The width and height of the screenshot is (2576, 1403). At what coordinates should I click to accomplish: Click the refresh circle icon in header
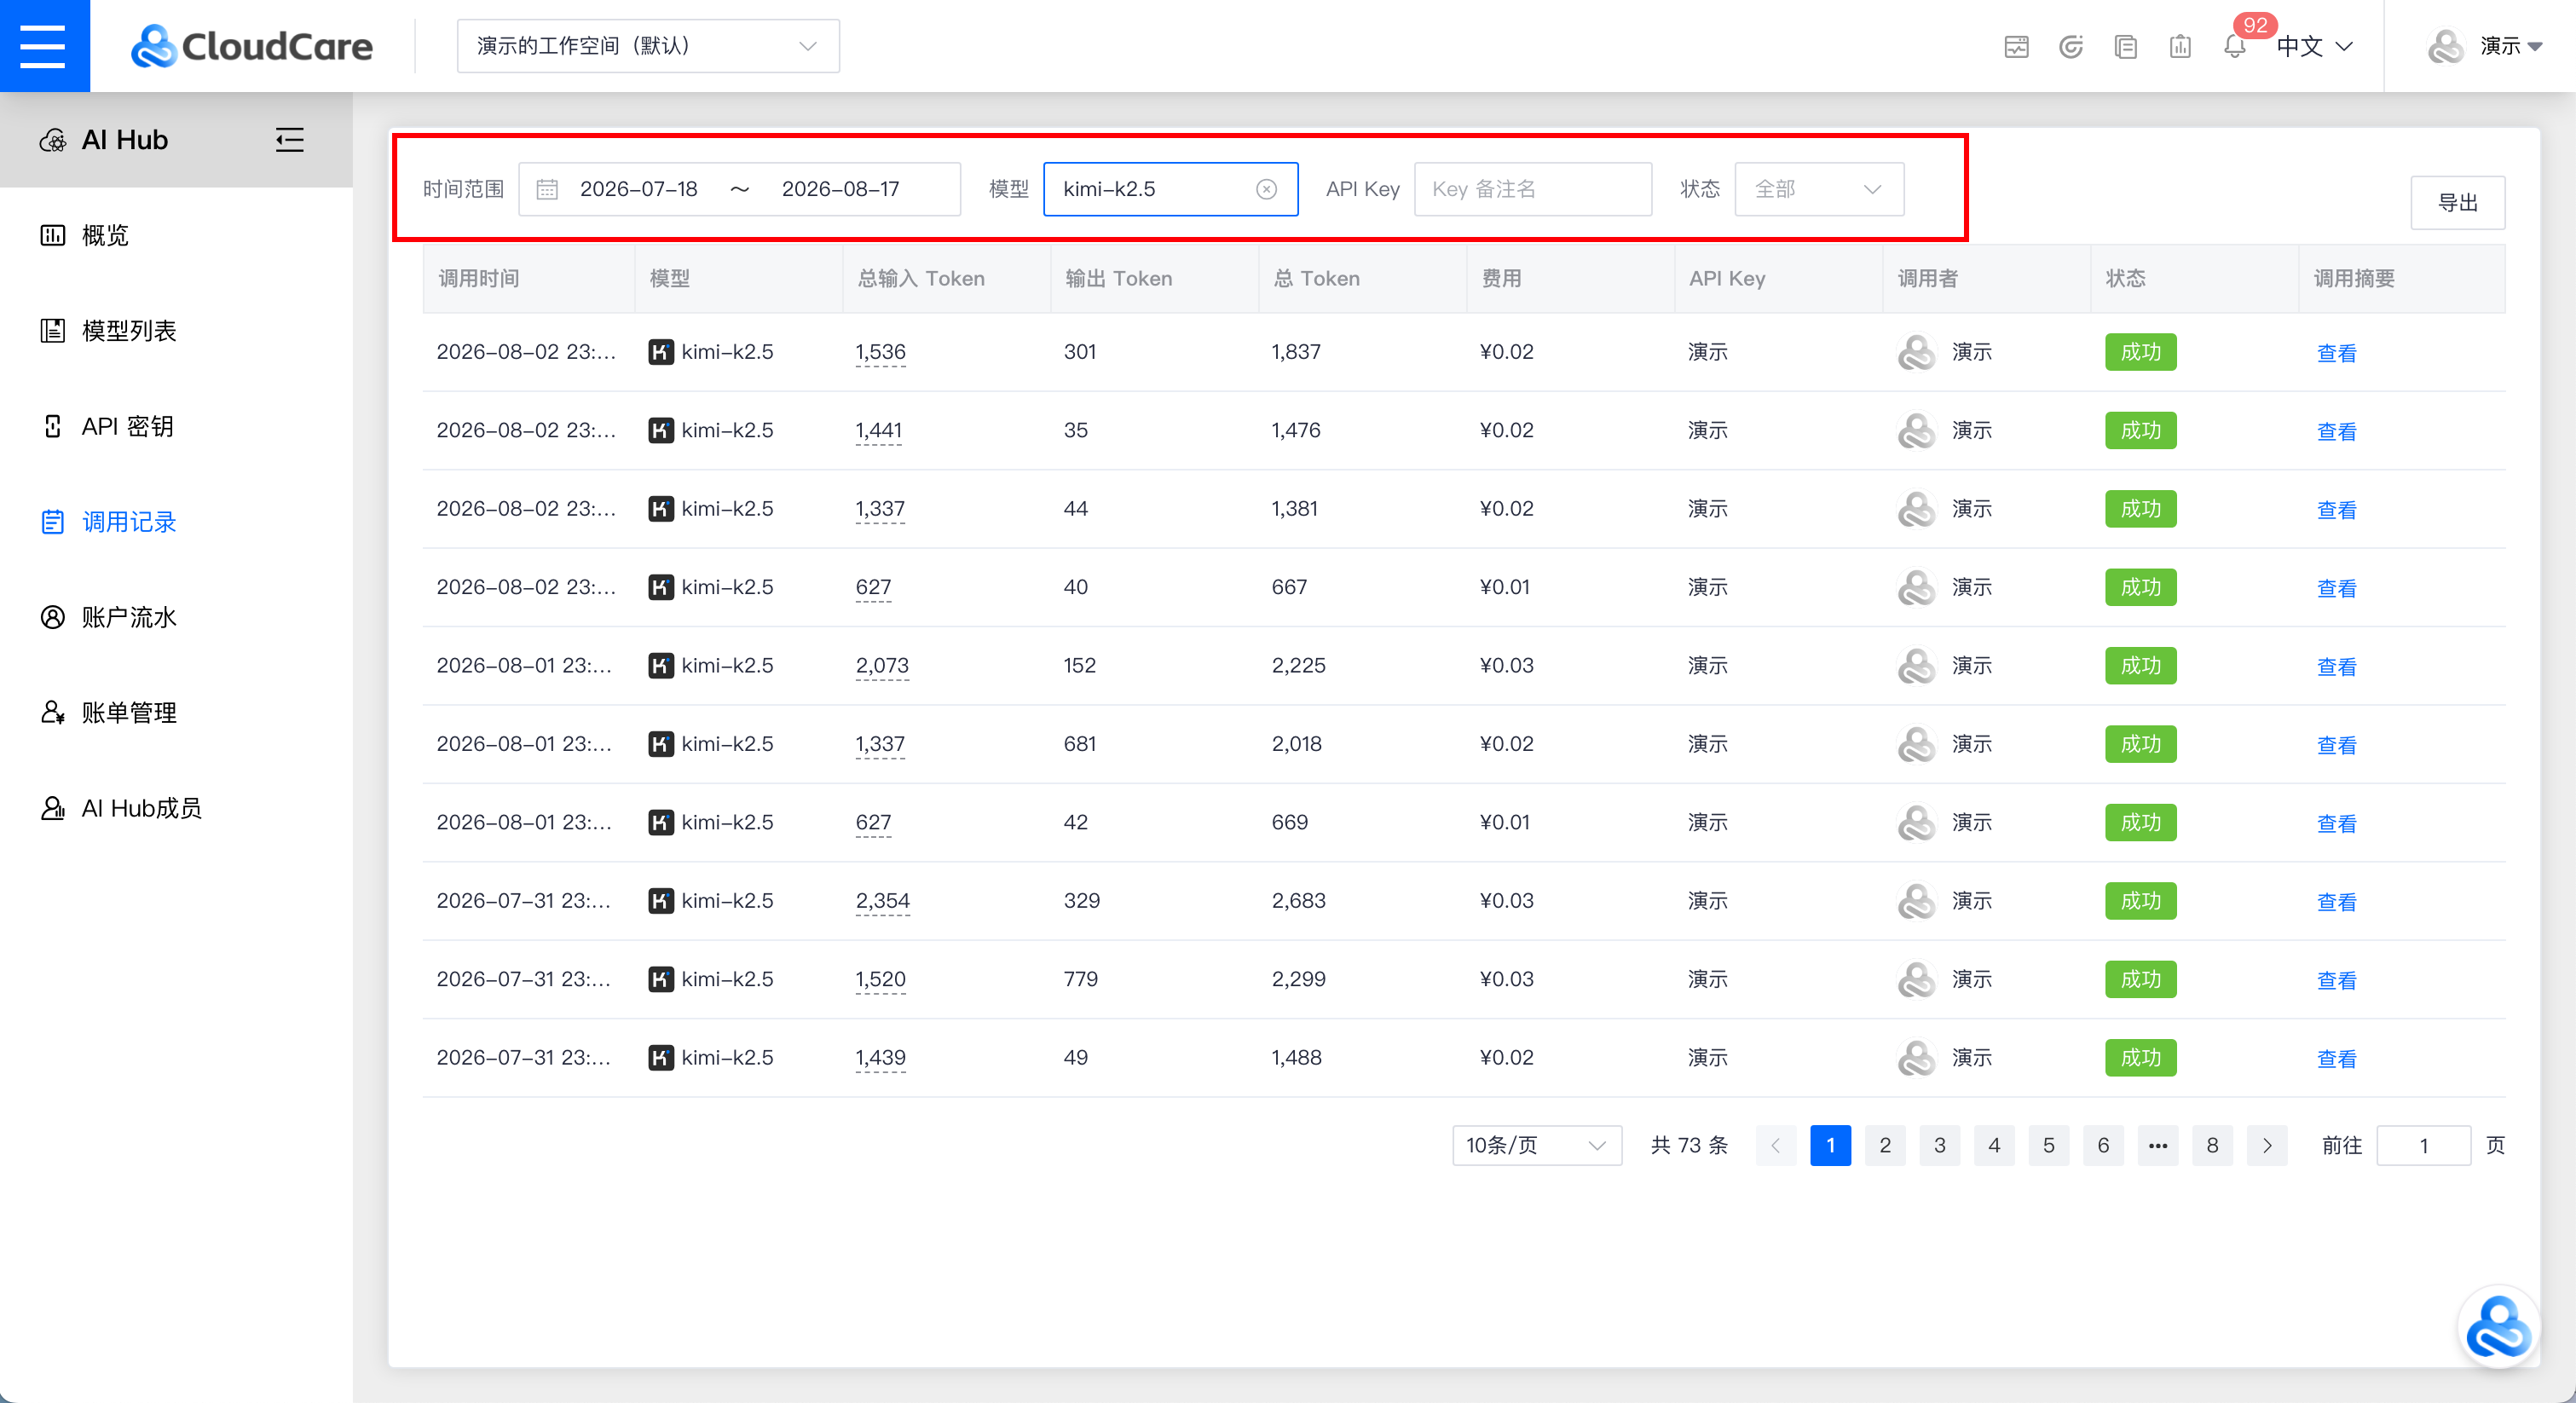coord(2071,46)
